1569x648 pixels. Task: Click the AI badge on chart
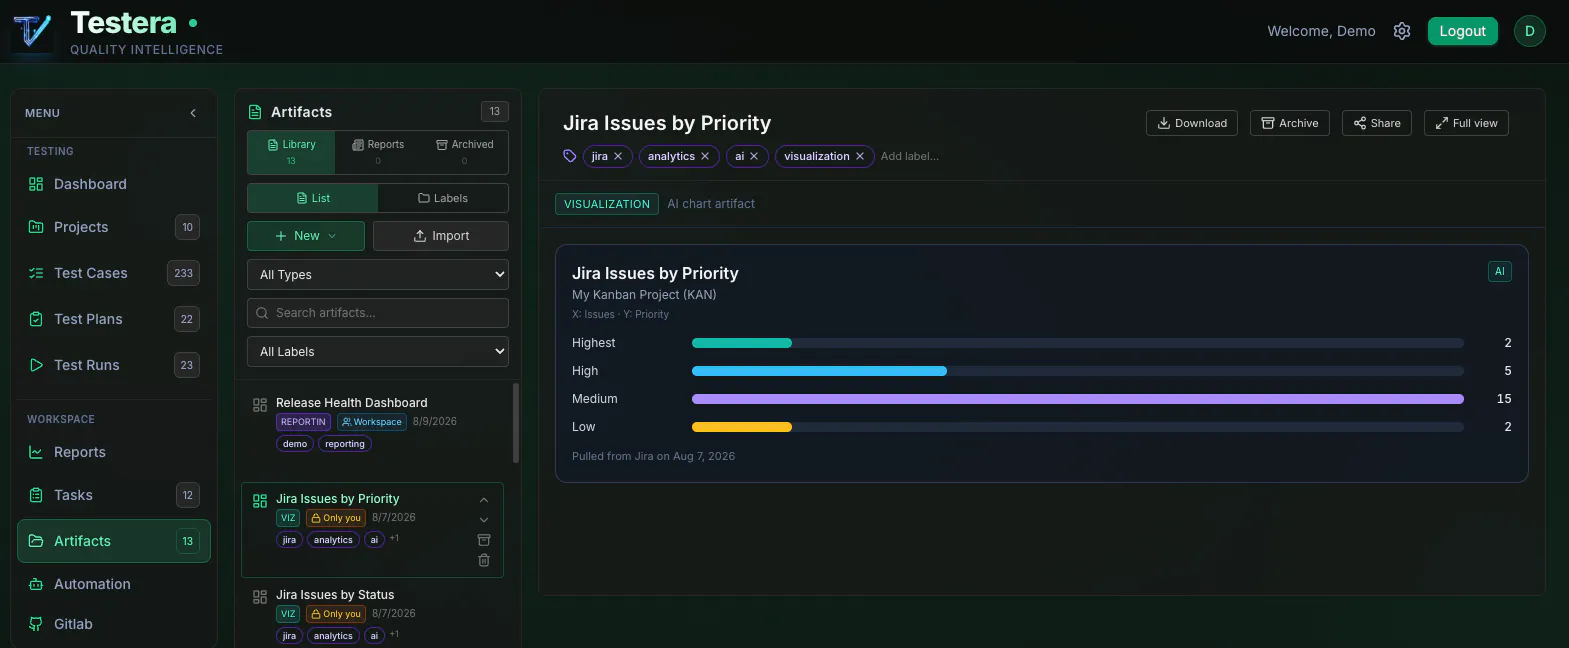click(1500, 271)
